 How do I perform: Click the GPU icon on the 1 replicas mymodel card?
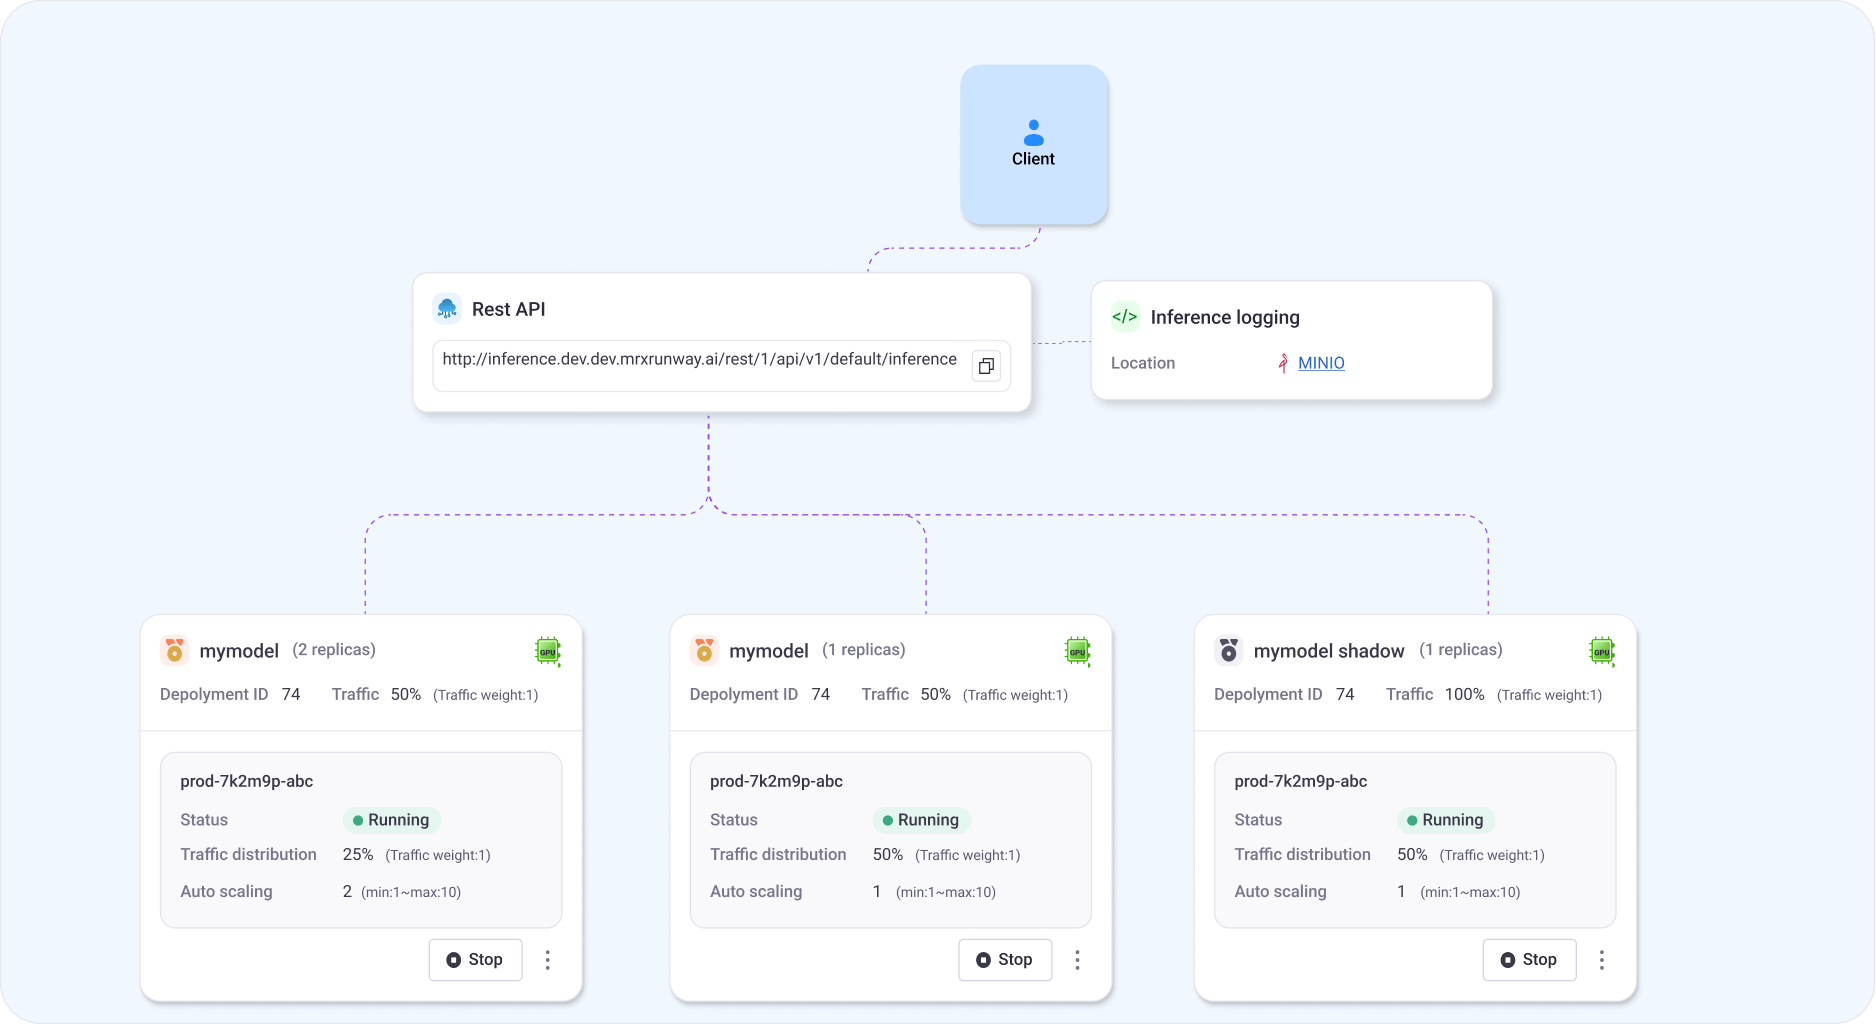pos(1077,651)
